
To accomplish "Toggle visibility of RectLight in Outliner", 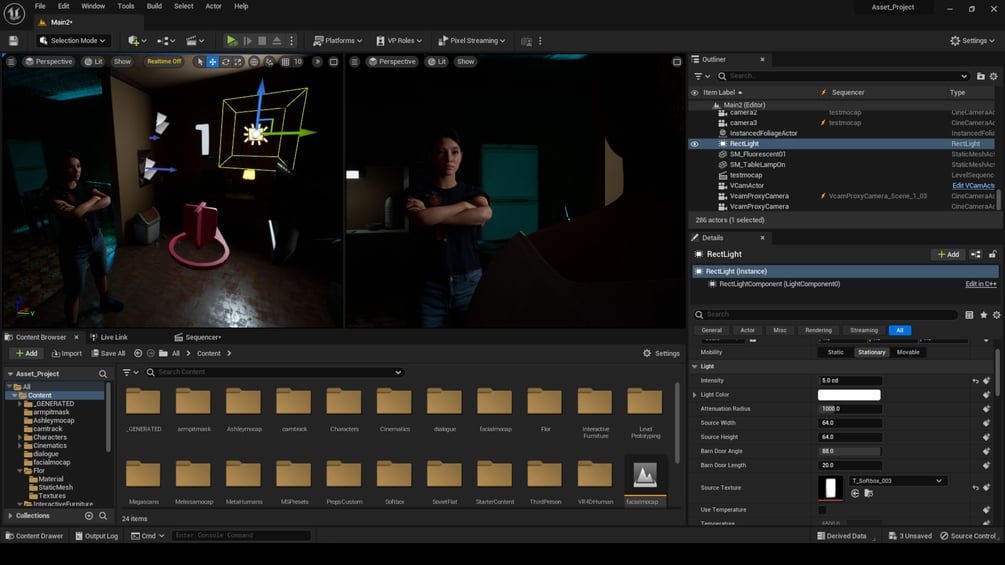I will click(694, 144).
